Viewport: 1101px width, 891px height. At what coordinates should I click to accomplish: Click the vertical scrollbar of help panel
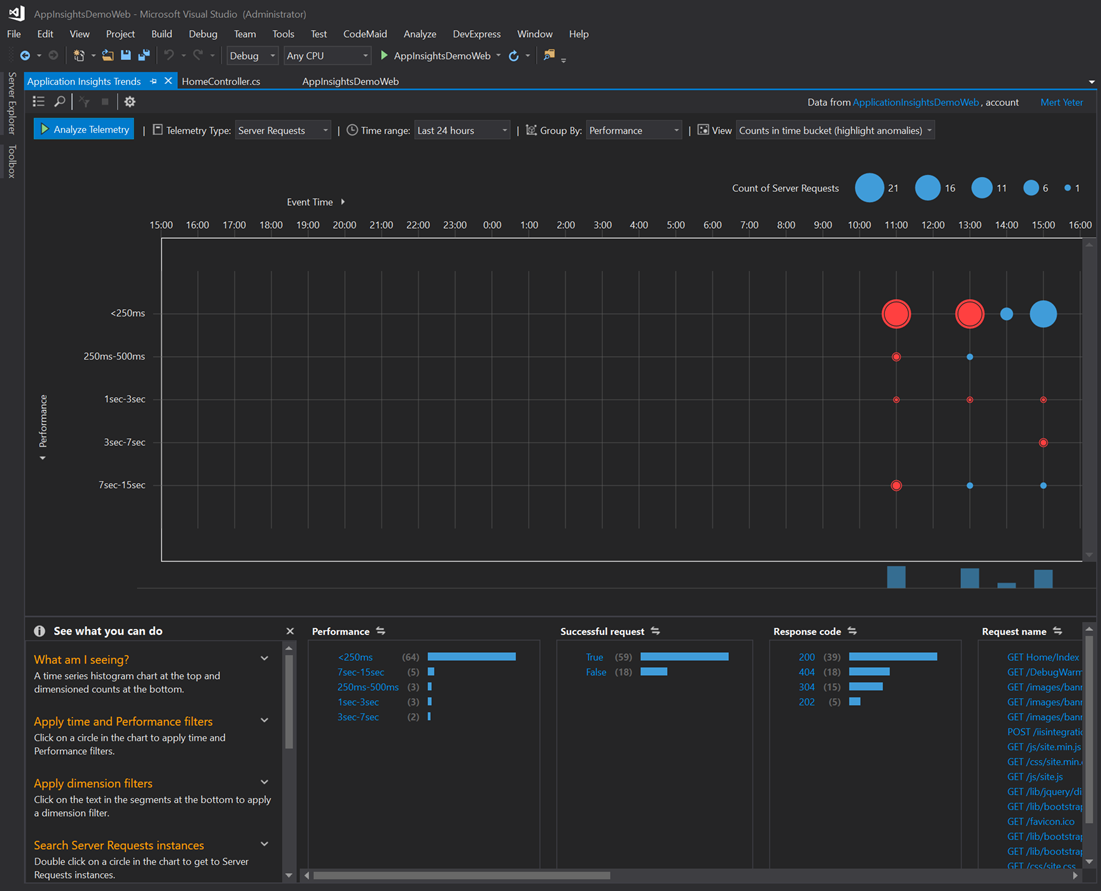point(289,701)
